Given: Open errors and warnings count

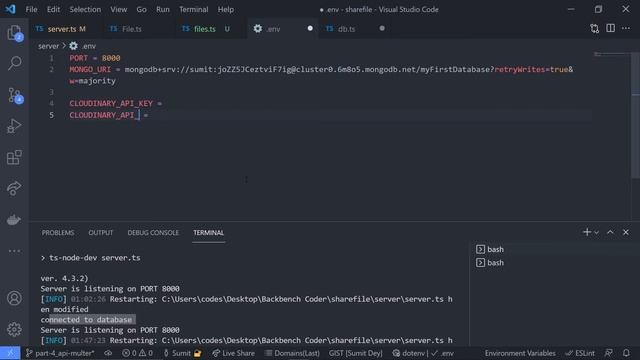Looking at the screenshot, I should 138,353.
